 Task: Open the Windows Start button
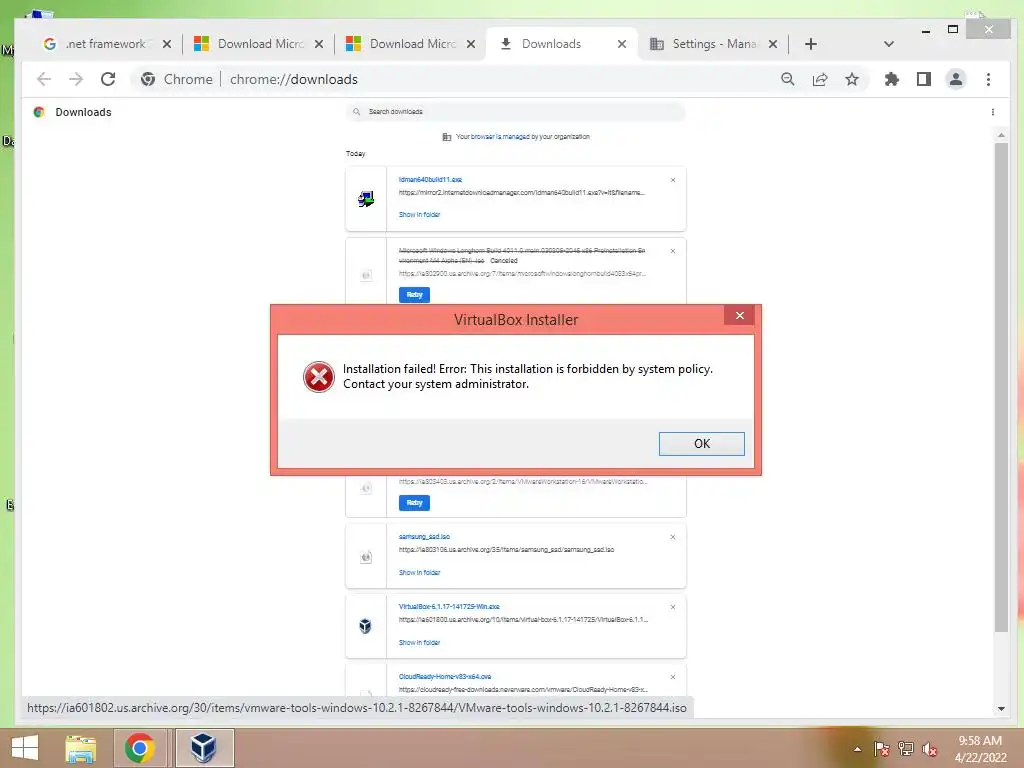click(x=25, y=748)
